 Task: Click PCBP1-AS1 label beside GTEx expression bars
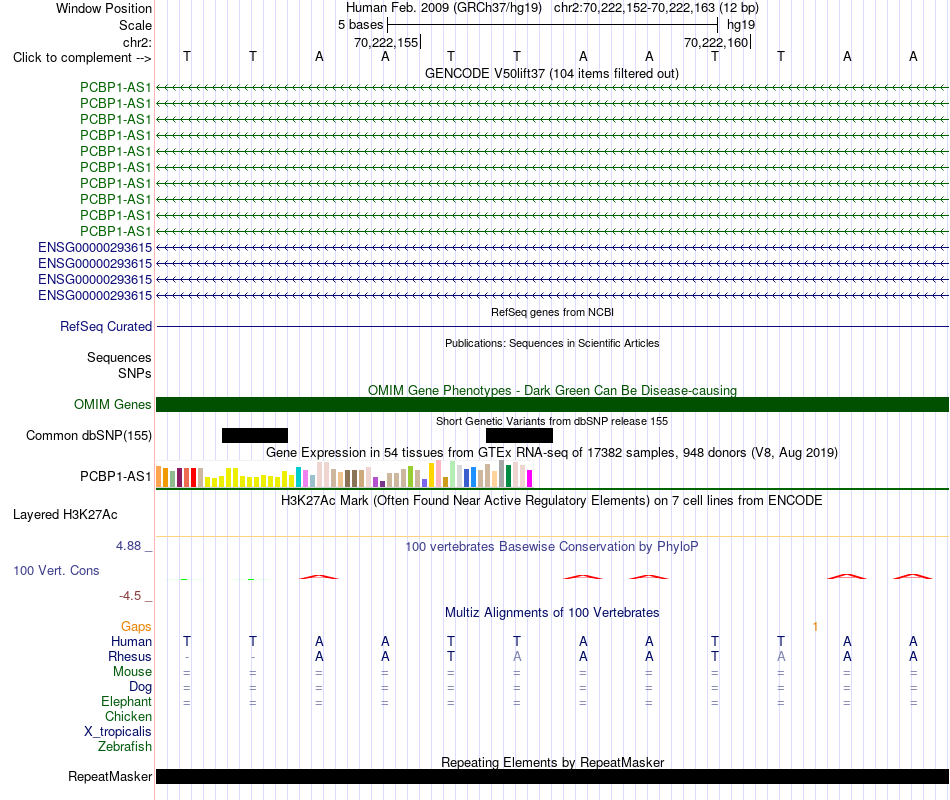[x=116, y=476]
